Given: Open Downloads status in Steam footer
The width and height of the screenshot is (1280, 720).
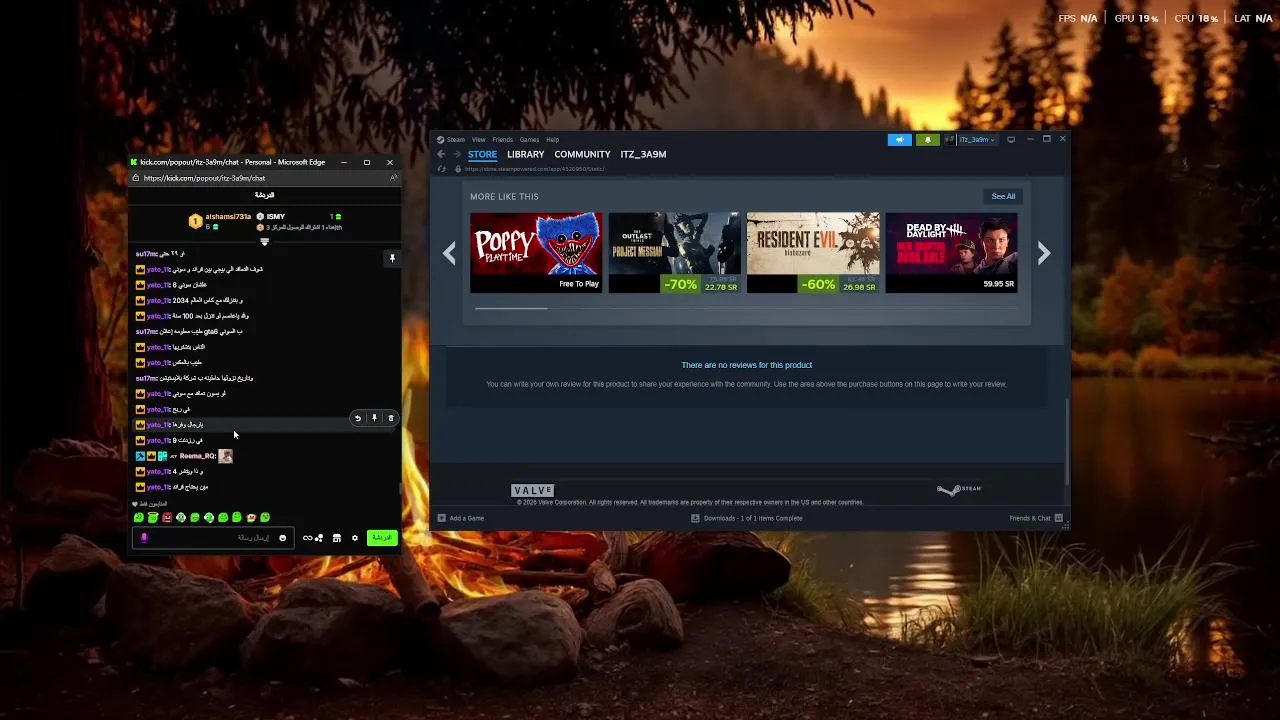Looking at the screenshot, I should [747, 518].
